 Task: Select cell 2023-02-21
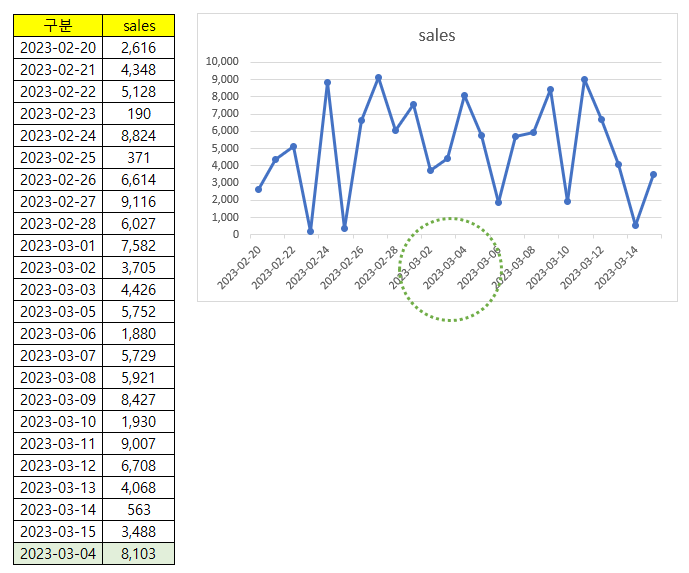click(58, 69)
